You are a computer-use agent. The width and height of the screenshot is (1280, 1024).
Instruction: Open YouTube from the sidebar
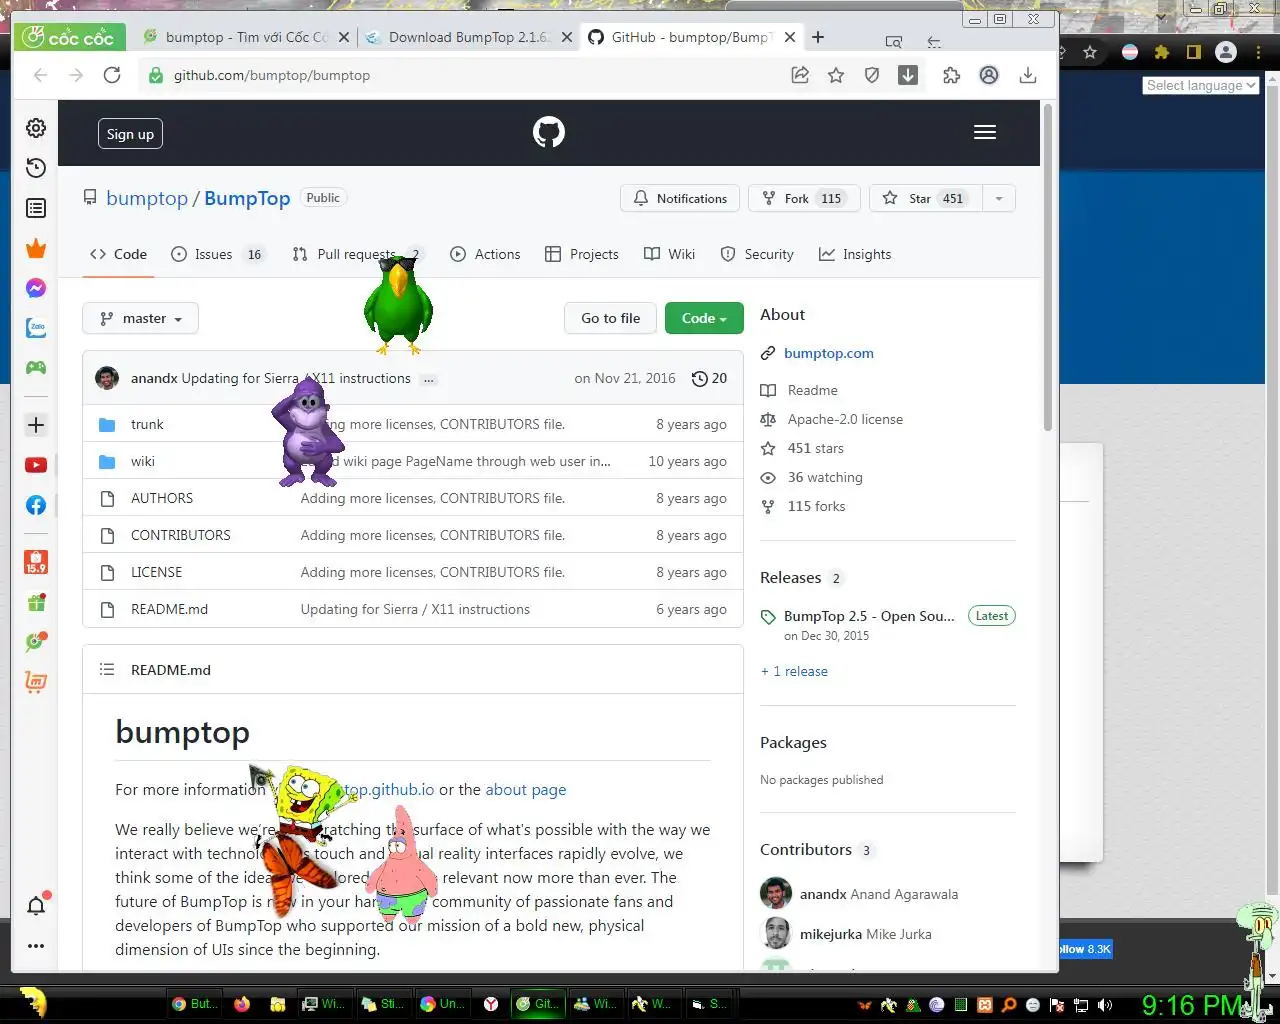point(36,465)
